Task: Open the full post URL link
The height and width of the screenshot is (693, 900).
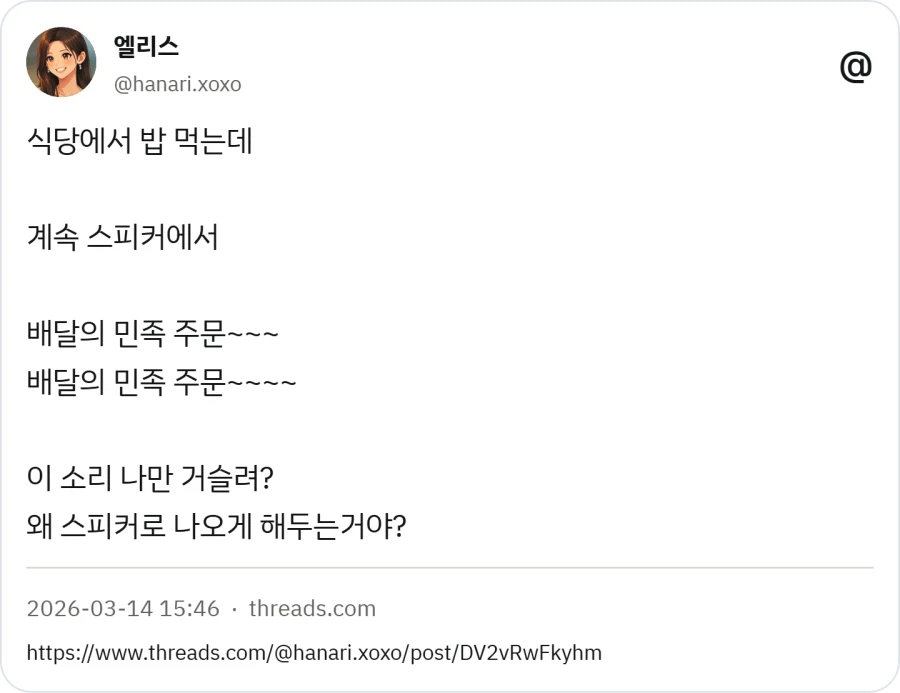Action: click(x=315, y=652)
